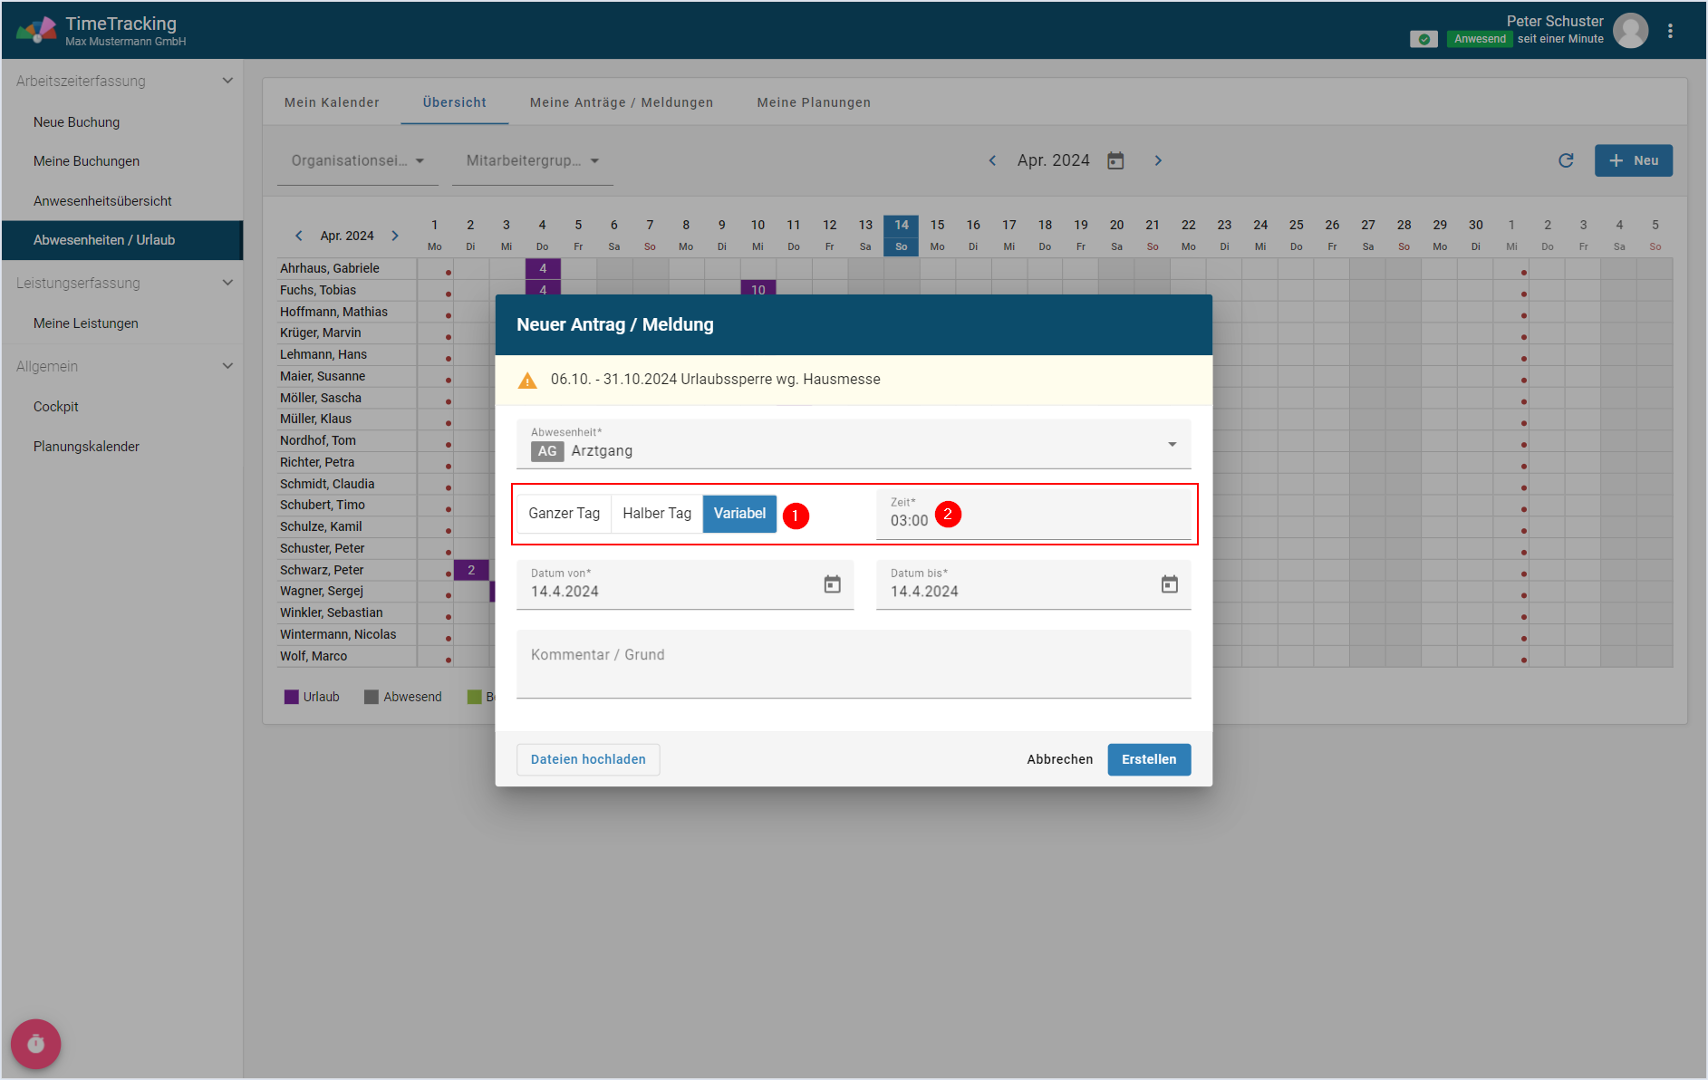Click the Erstellen button
This screenshot has height=1080, width=1708.
[x=1148, y=760]
